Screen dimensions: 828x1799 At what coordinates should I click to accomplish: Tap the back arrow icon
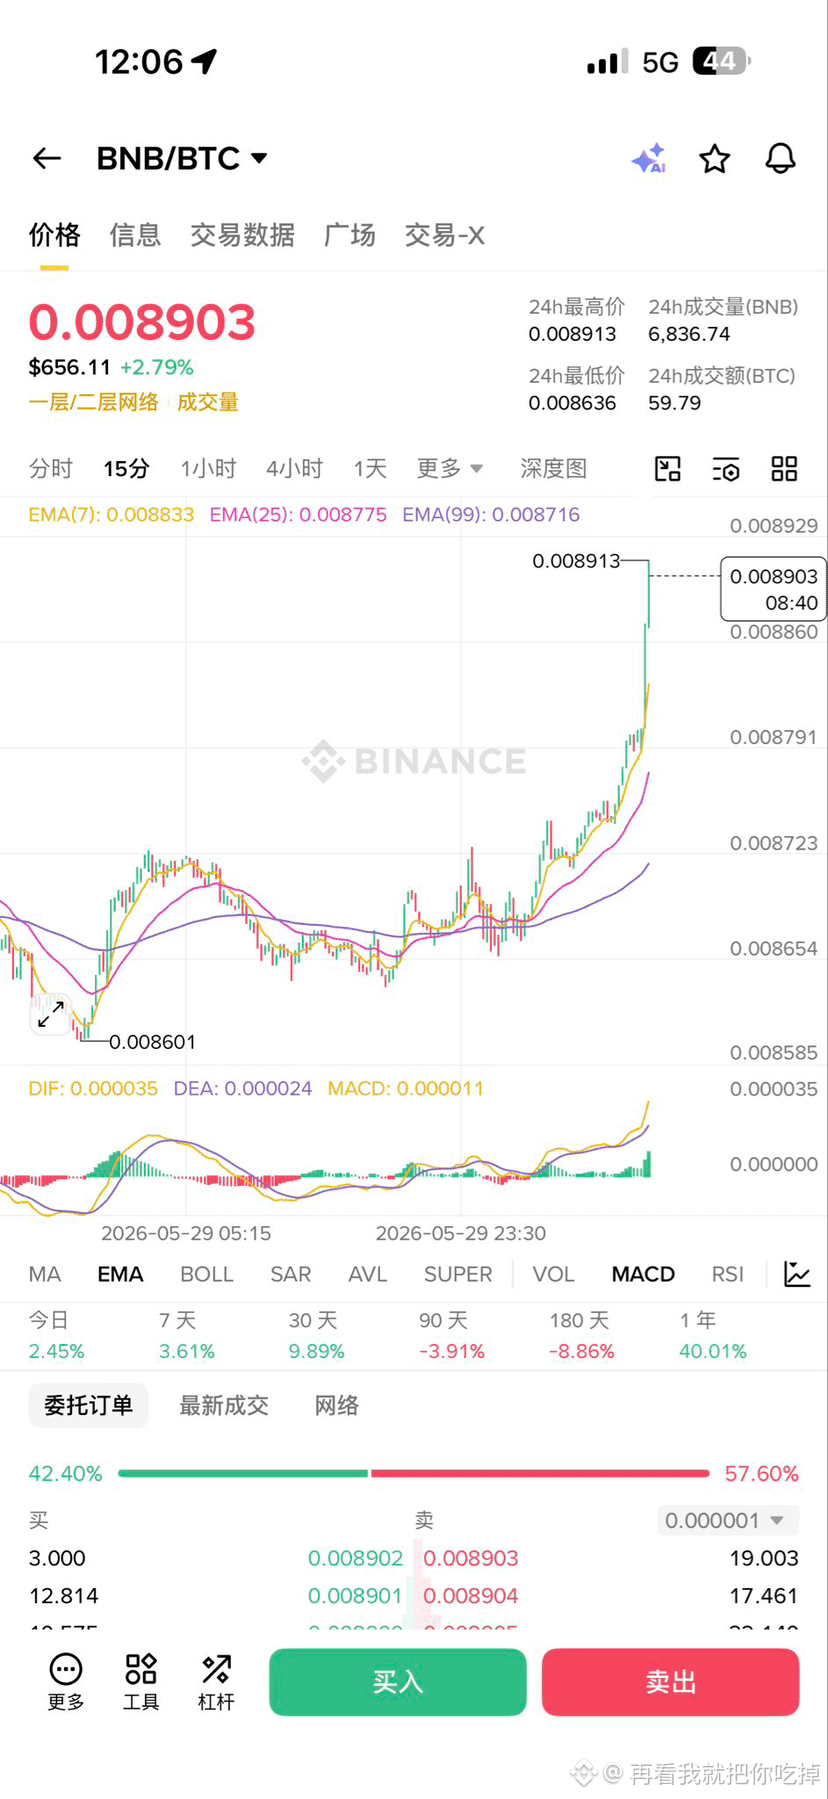point(47,158)
